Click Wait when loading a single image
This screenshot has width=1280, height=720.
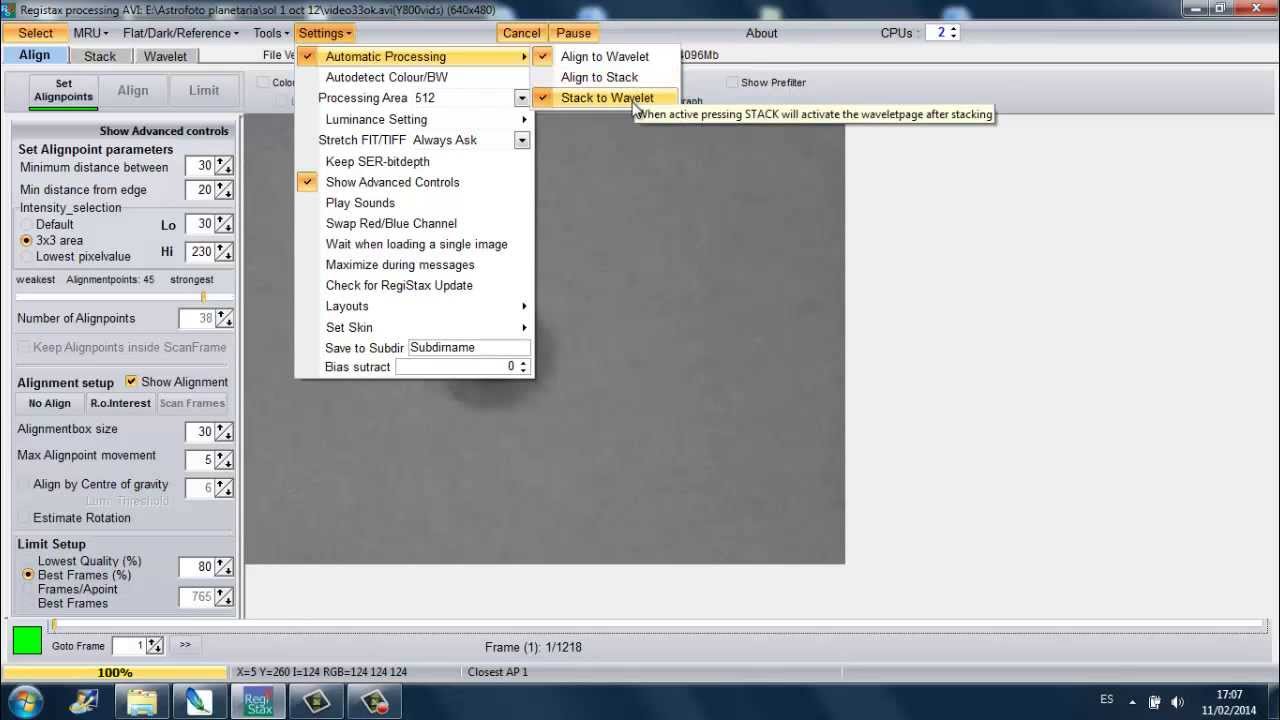415,244
